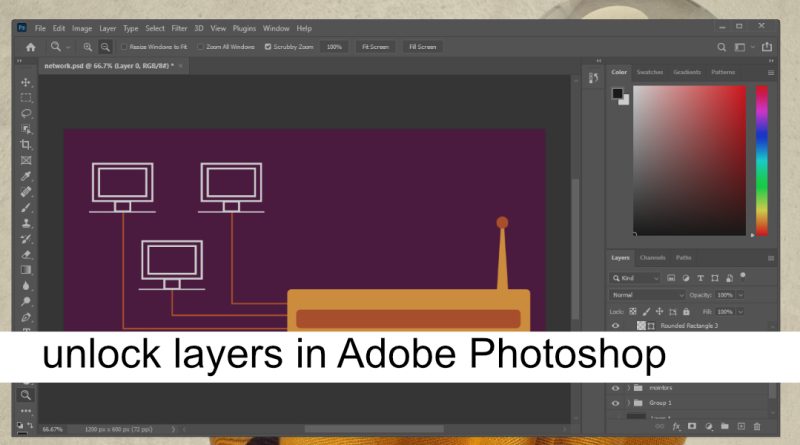The height and width of the screenshot is (445, 800).
Task: Filter layers by smart objects icon
Action: click(x=730, y=278)
